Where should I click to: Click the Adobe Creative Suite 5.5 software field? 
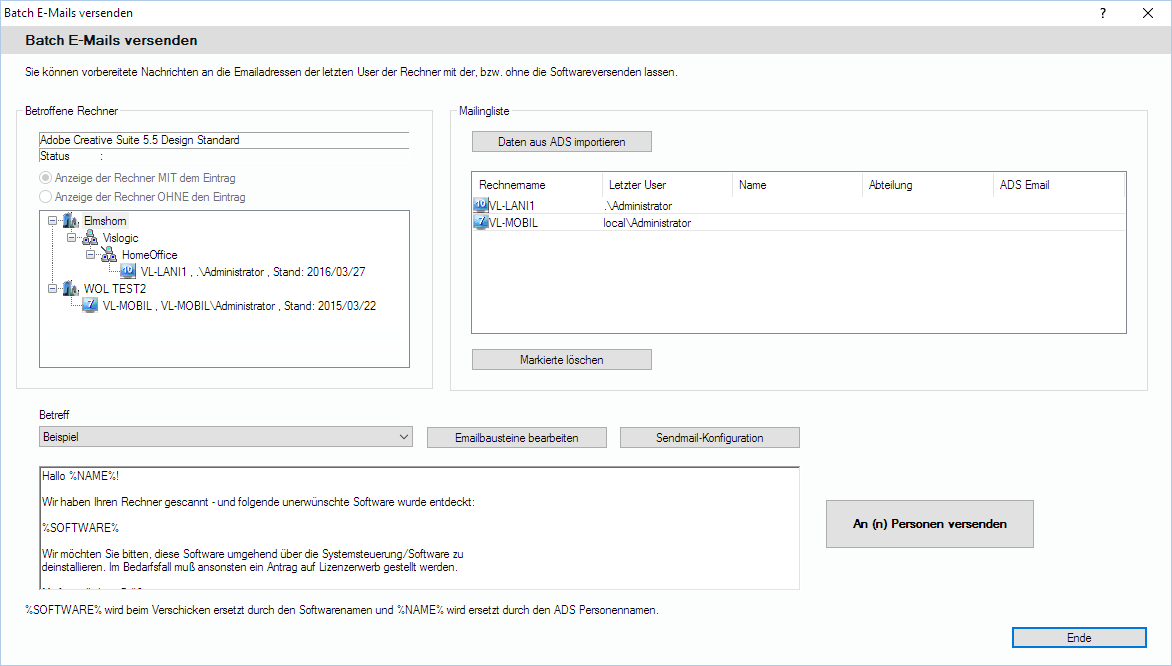coord(223,140)
